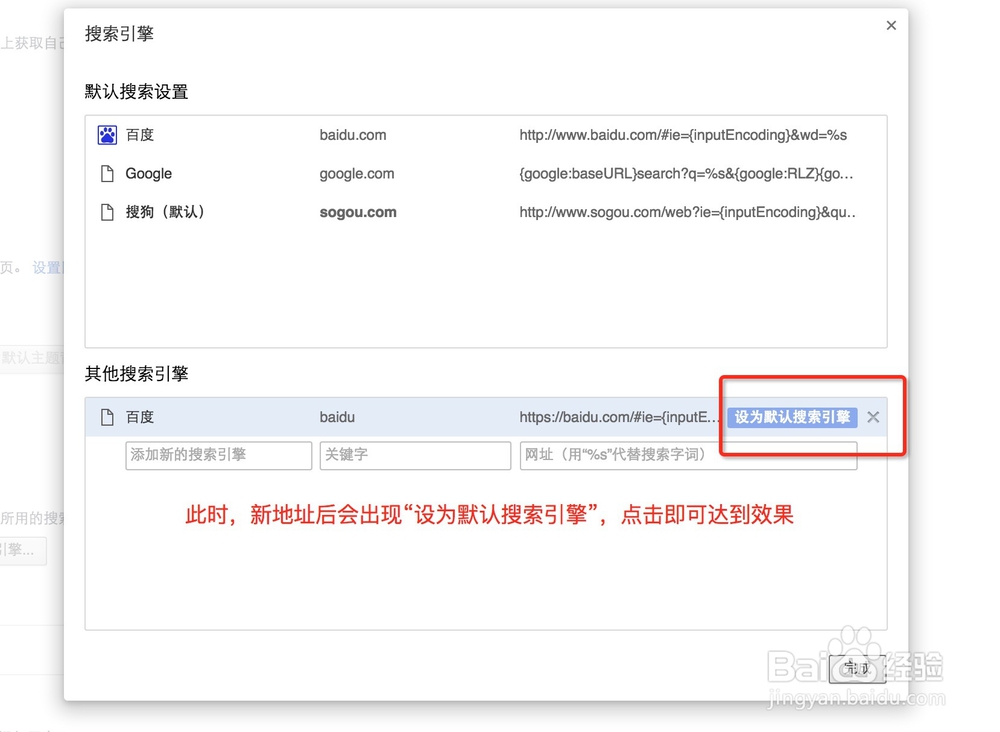Click the {google:baseURL}search URL cell
The height and width of the screenshot is (732, 1000).
[686, 173]
